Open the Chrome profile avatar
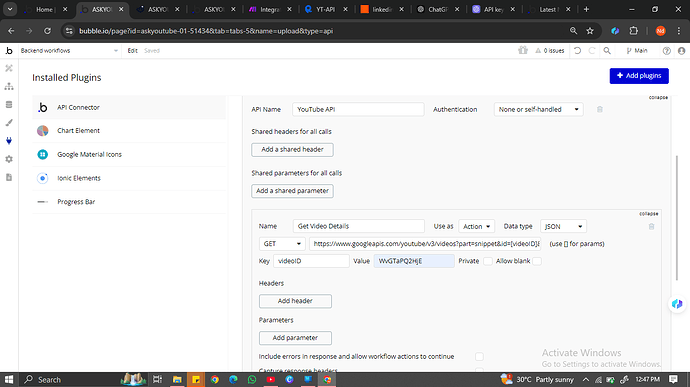 pos(660,31)
